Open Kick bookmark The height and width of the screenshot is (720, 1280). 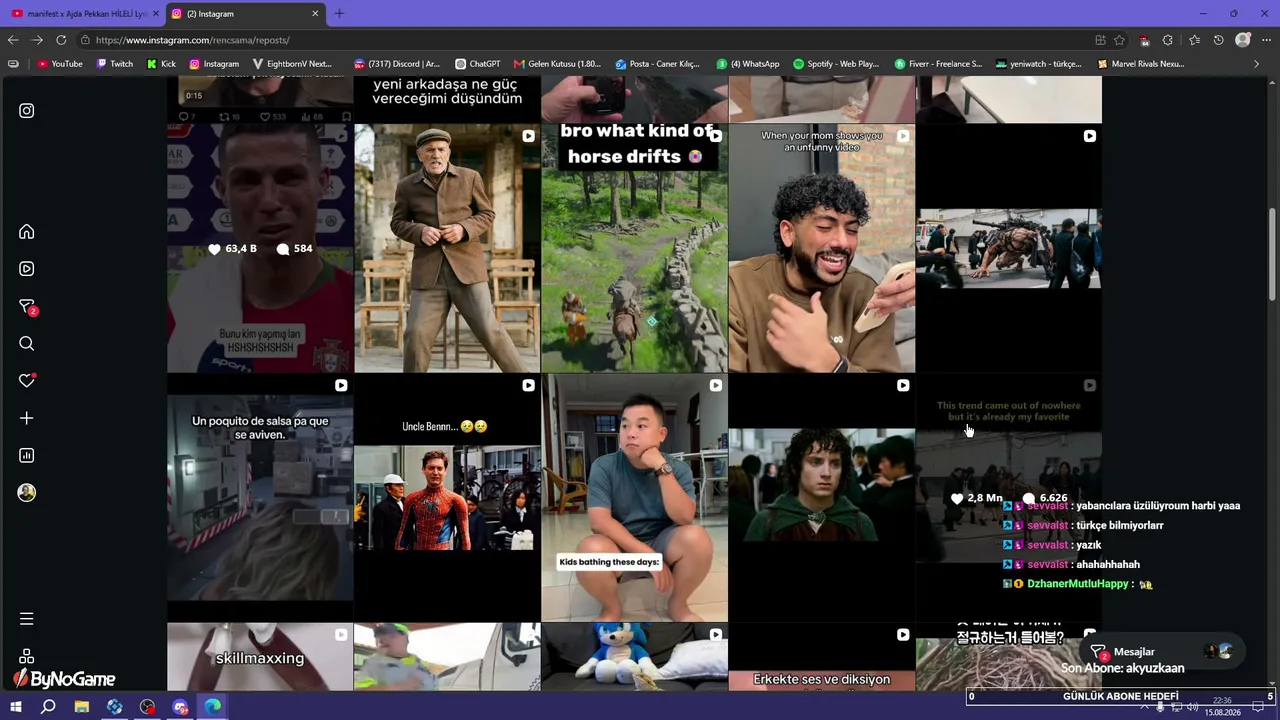point(161,64)
